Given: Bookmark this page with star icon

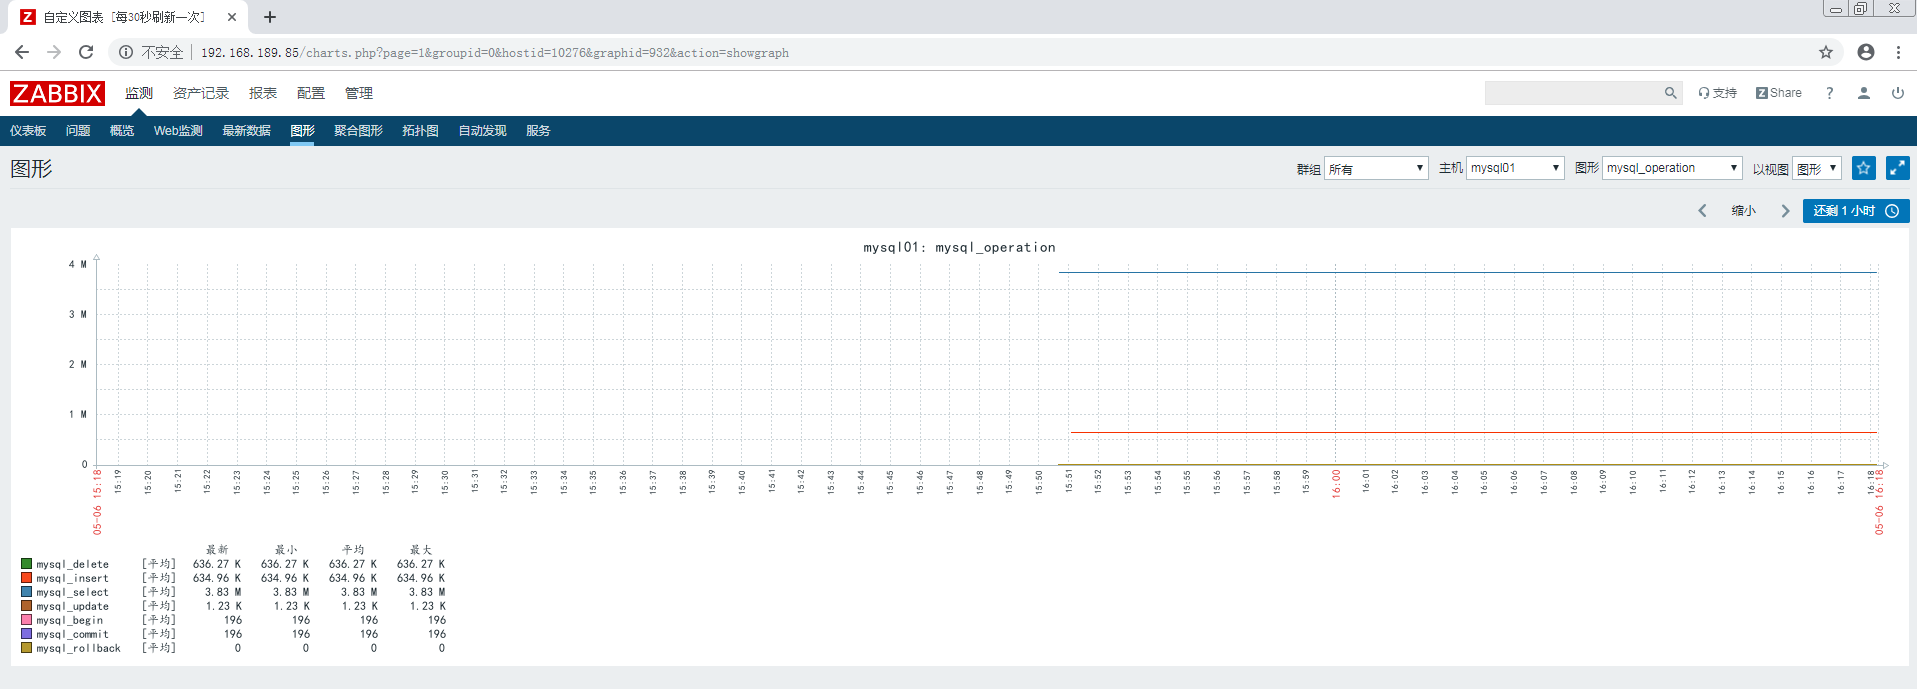Looking at the screenshot, I should click(x=1826, y=52).
